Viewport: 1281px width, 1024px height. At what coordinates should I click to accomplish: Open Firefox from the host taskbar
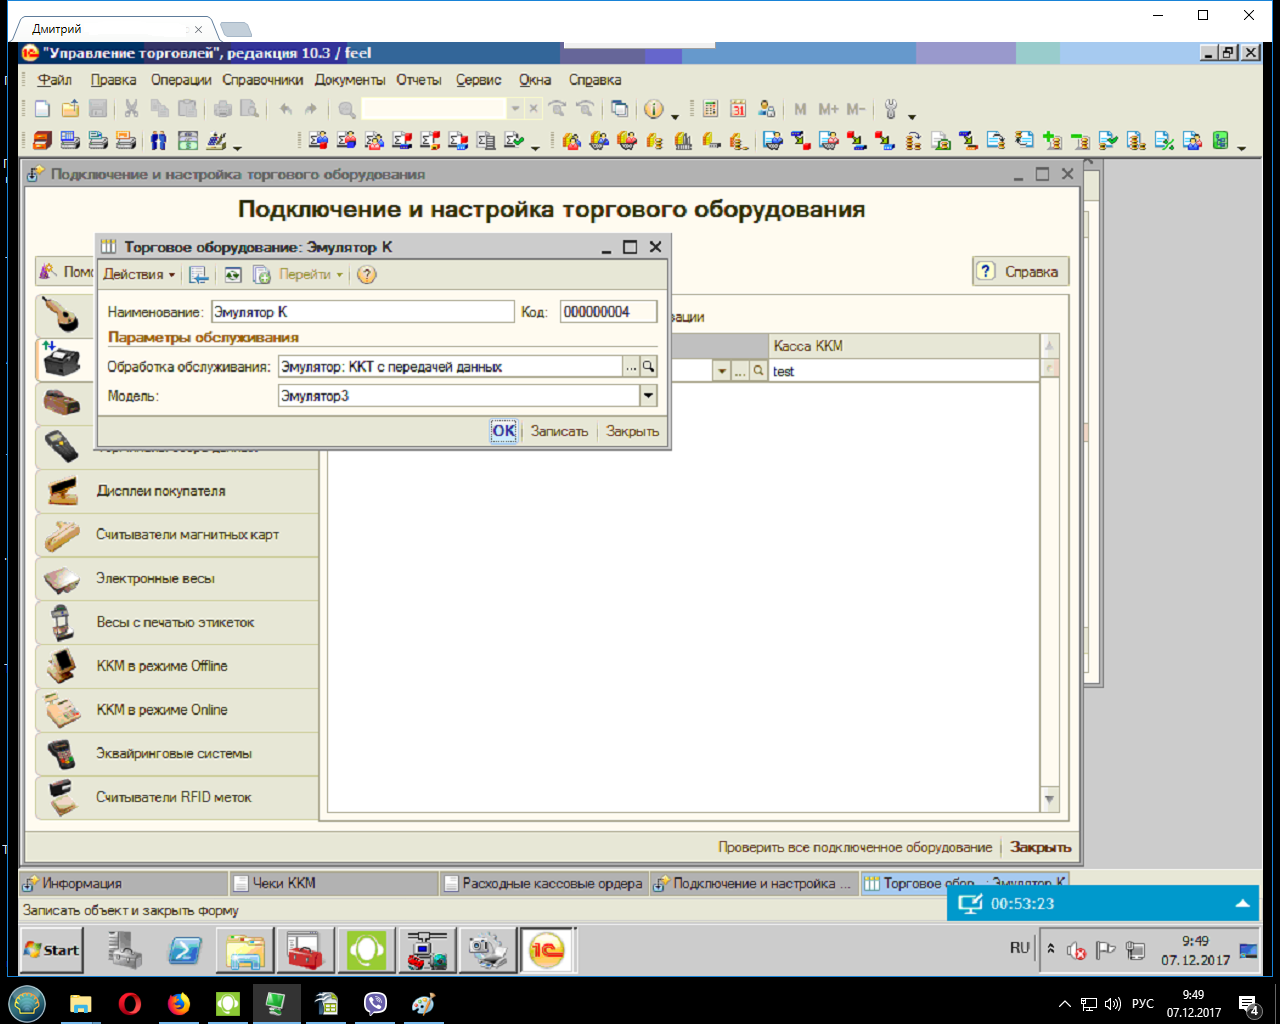(179, 1003)
